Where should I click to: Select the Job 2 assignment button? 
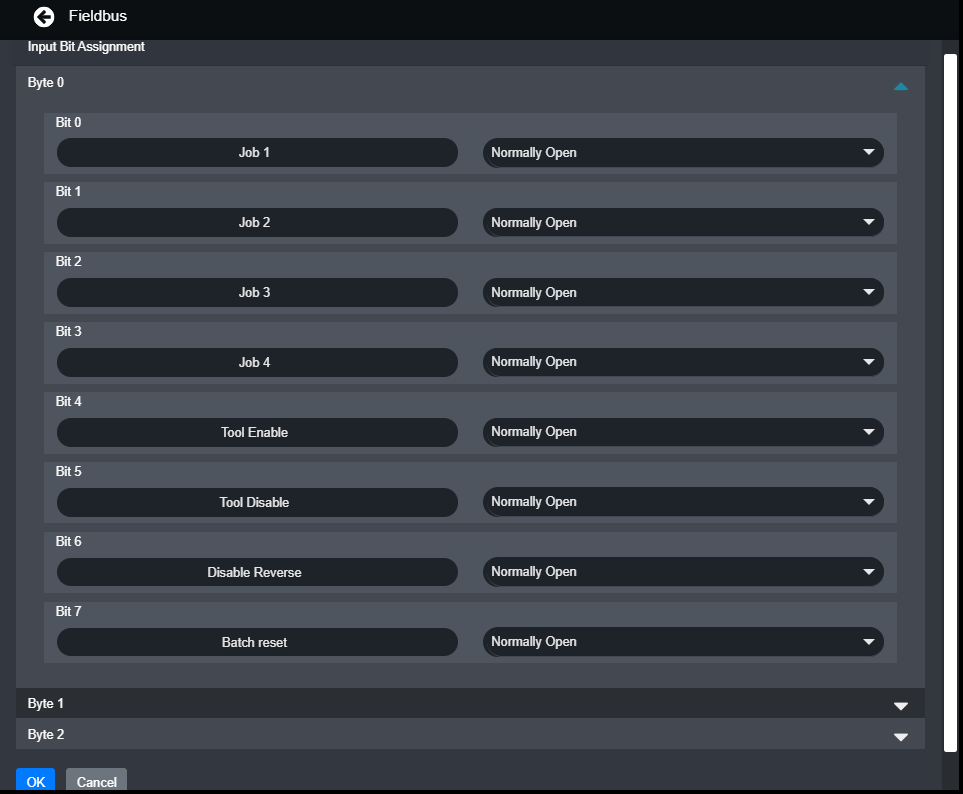[x=257, y=222]
